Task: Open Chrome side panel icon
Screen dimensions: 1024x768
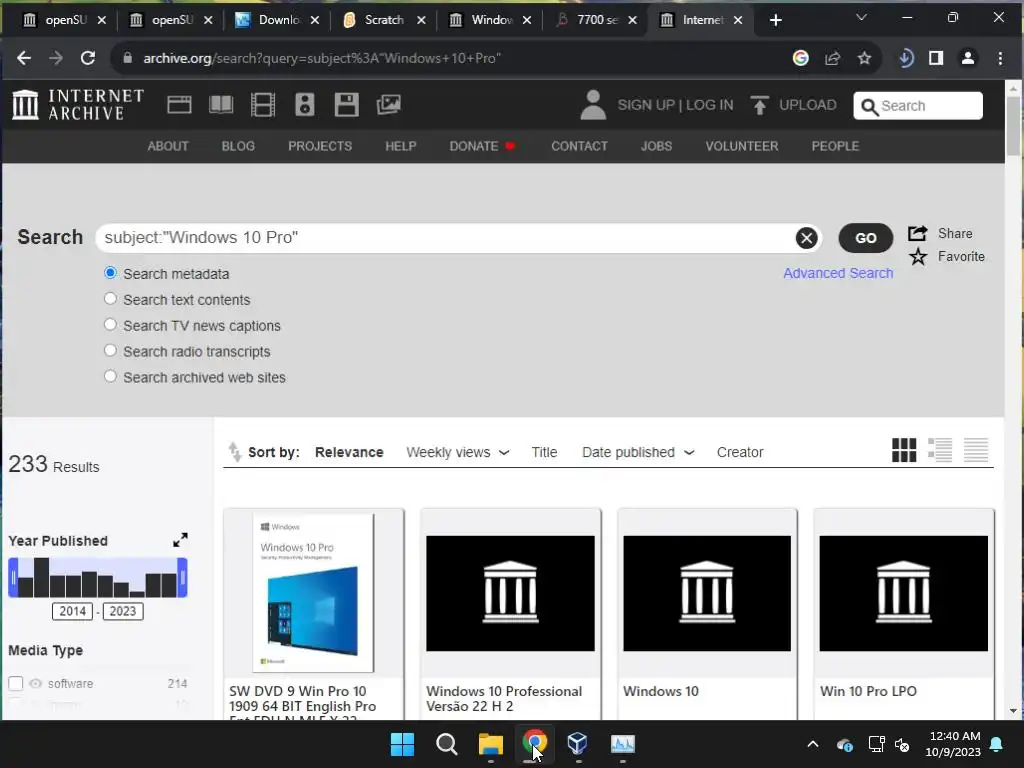Action: pyautogui.click(x=936, y=58)
